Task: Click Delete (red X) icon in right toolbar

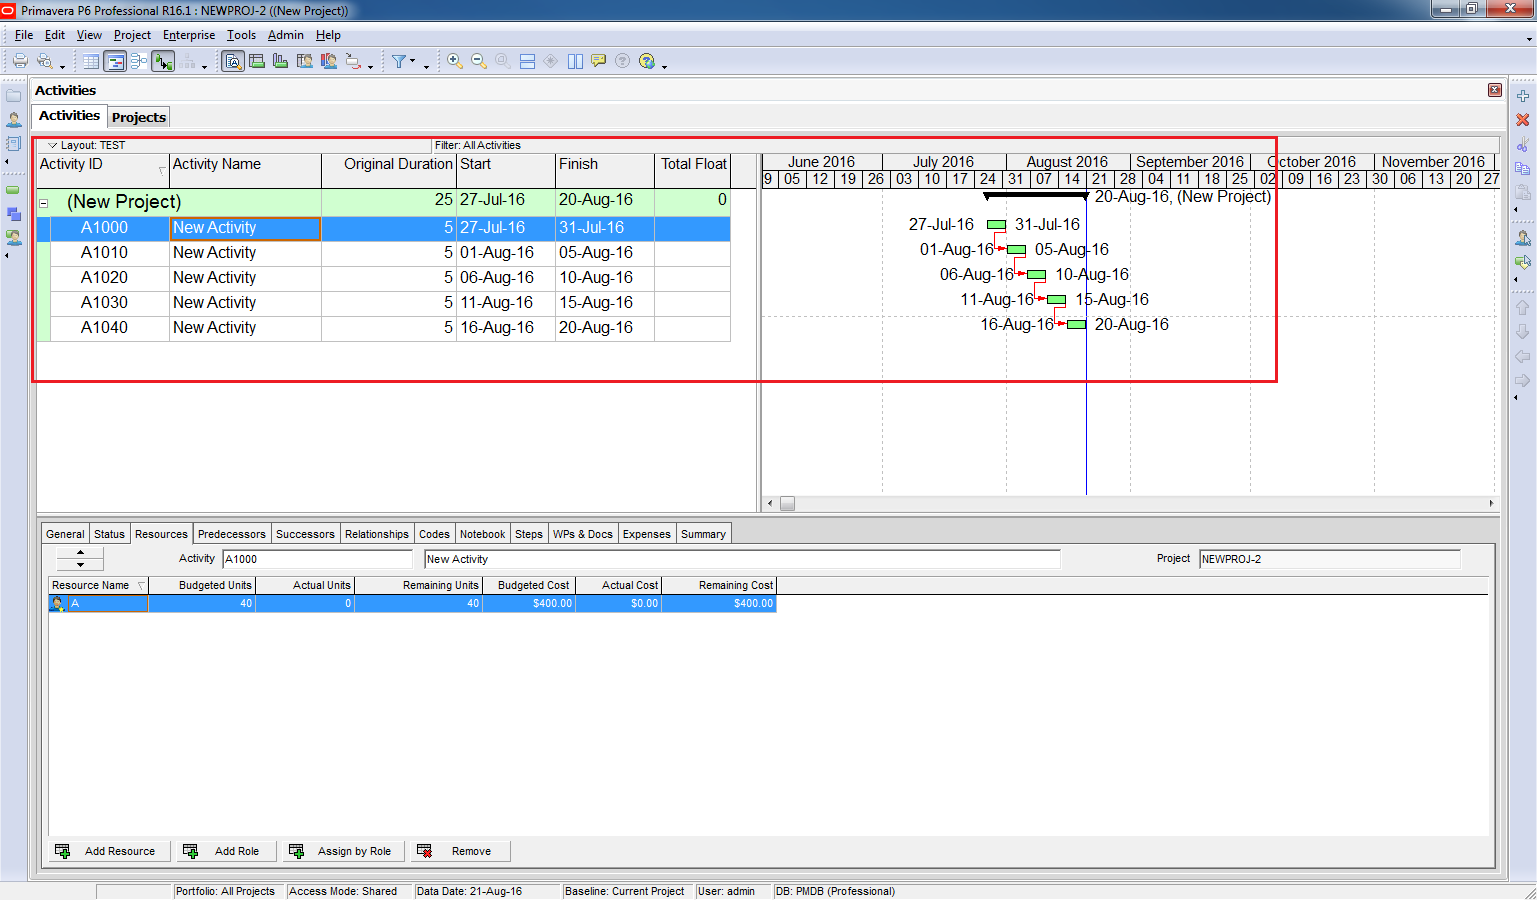Action: [x=1523, y=120]
